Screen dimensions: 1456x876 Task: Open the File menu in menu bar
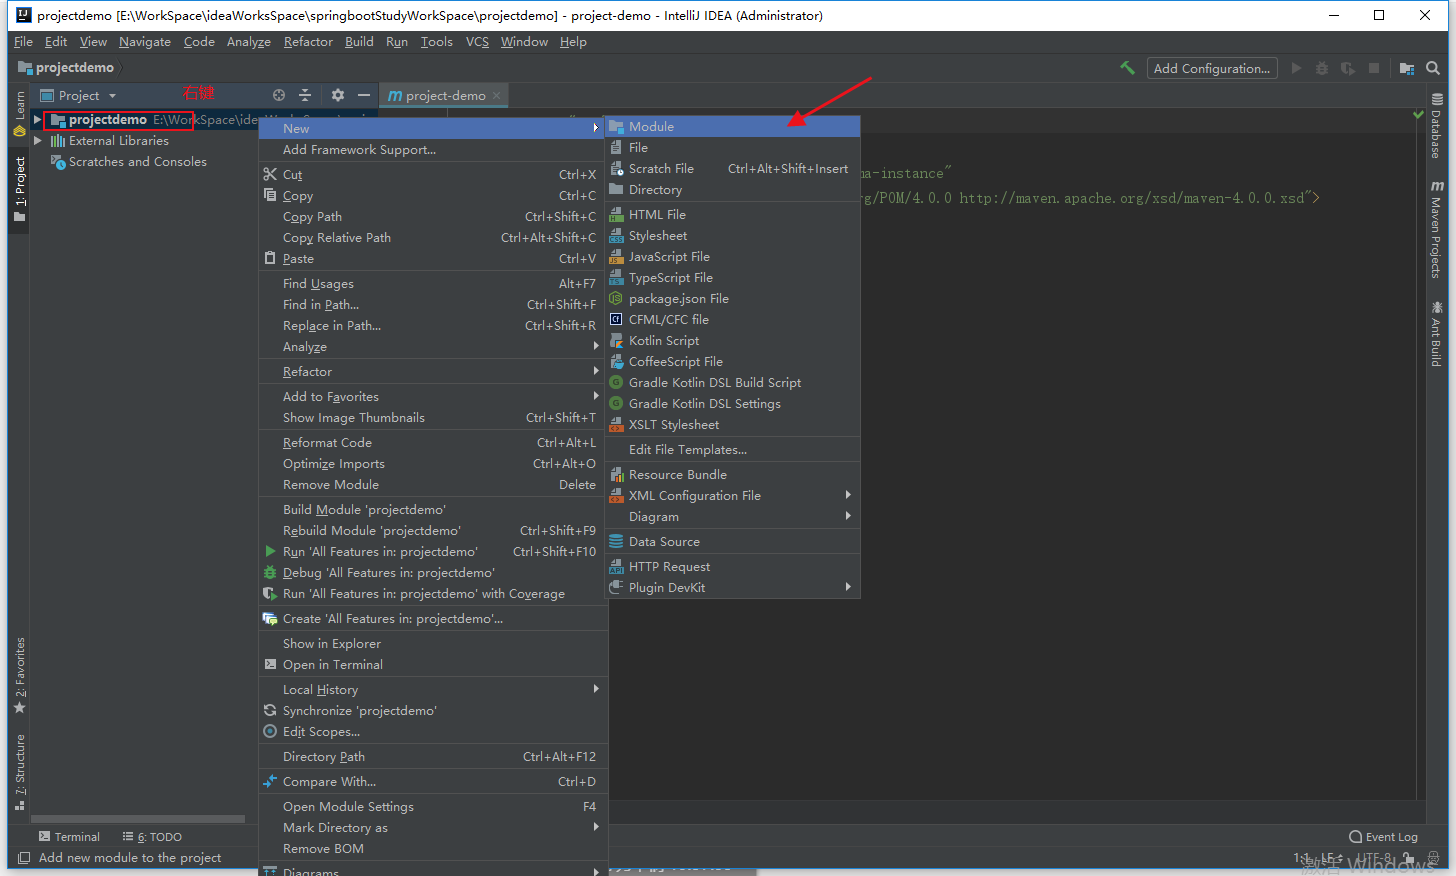[x=23, y=42]
